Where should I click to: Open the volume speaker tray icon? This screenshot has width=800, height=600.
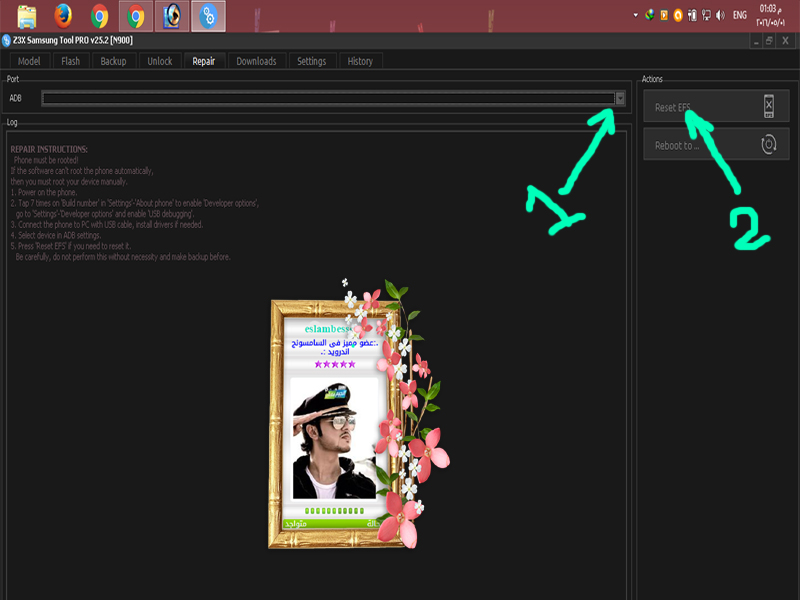720,15
